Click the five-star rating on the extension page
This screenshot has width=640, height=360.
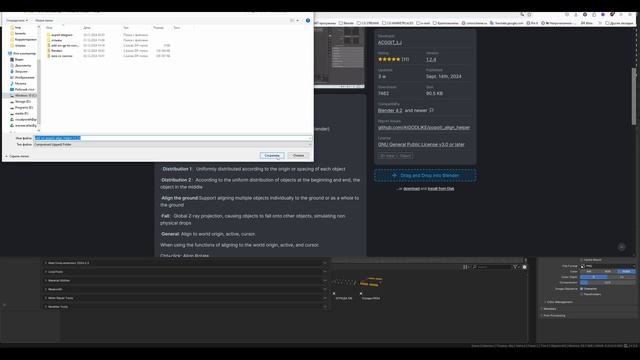[389, 60]
